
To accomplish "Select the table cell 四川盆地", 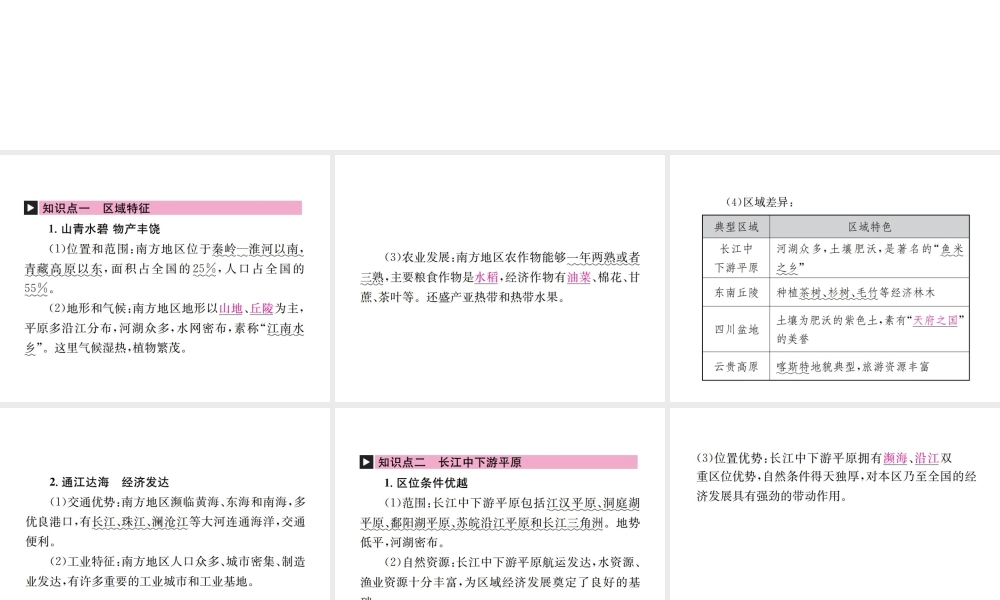I will 736,330.
